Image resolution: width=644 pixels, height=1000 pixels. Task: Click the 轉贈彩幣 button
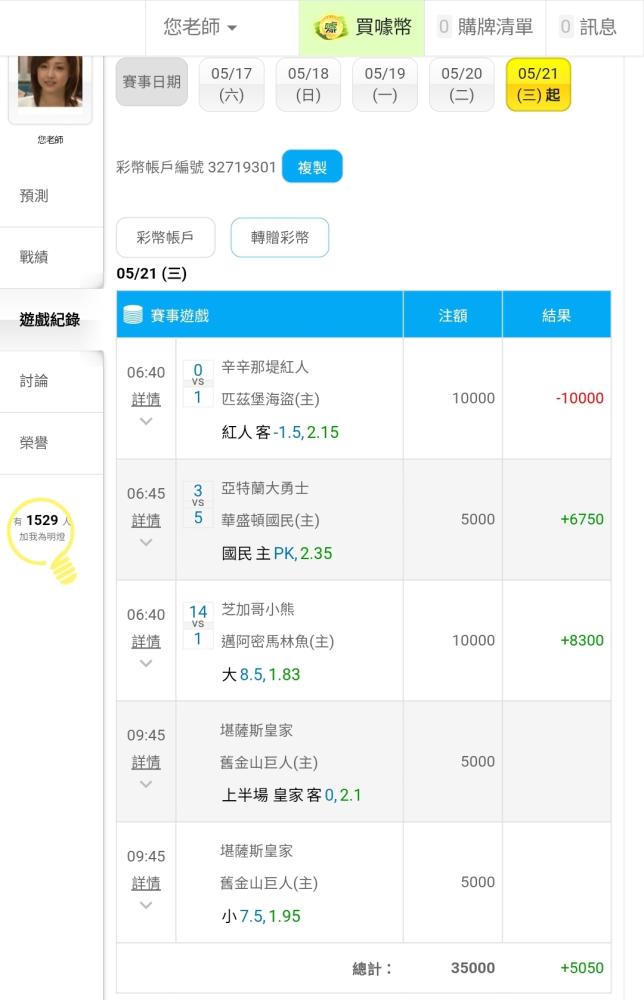[x=280, y=238]
